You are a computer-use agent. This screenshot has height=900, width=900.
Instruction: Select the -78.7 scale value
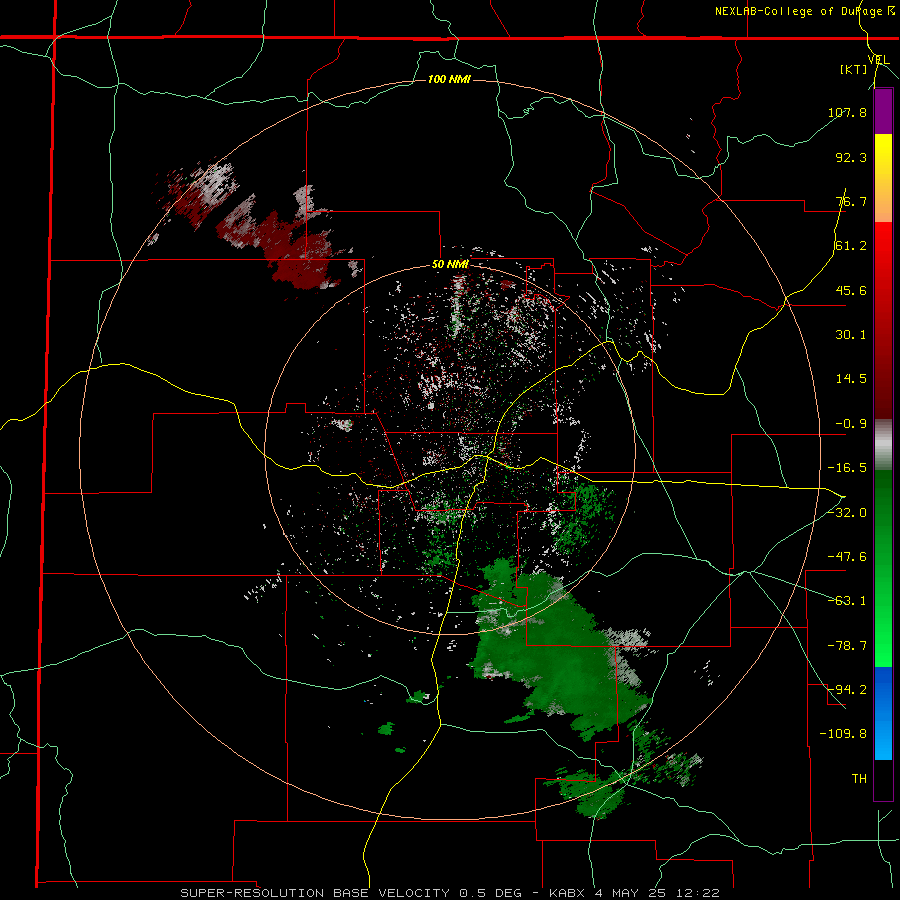click(x=847, y=646)
